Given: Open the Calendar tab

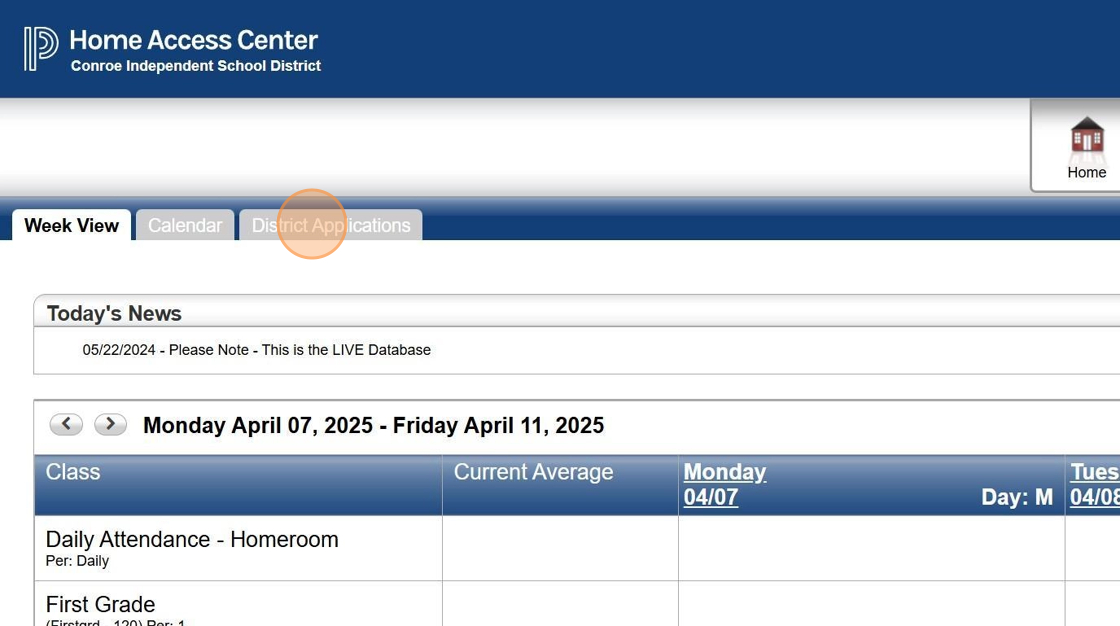Looking at the screenshot, I should (185, 225).
